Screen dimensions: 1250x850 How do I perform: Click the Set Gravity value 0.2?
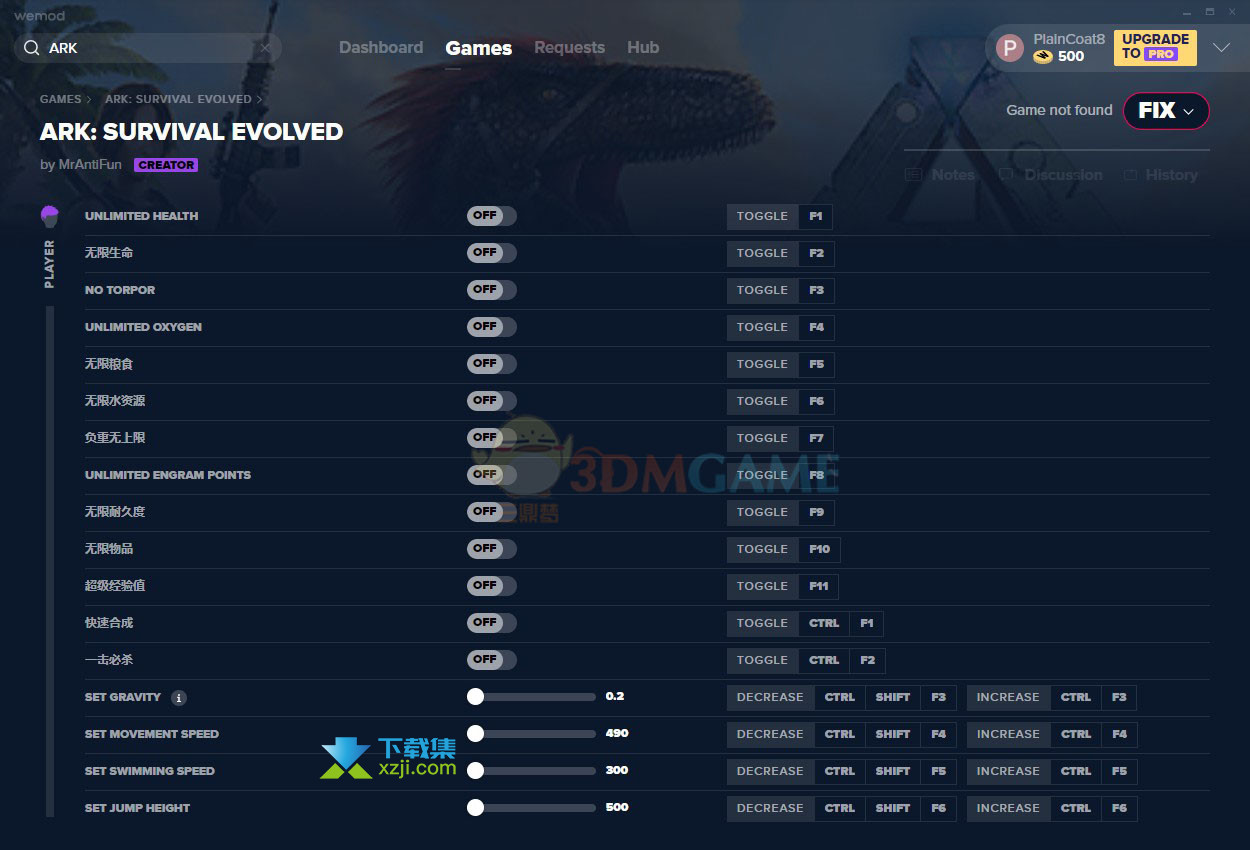(x=615, y=697)
